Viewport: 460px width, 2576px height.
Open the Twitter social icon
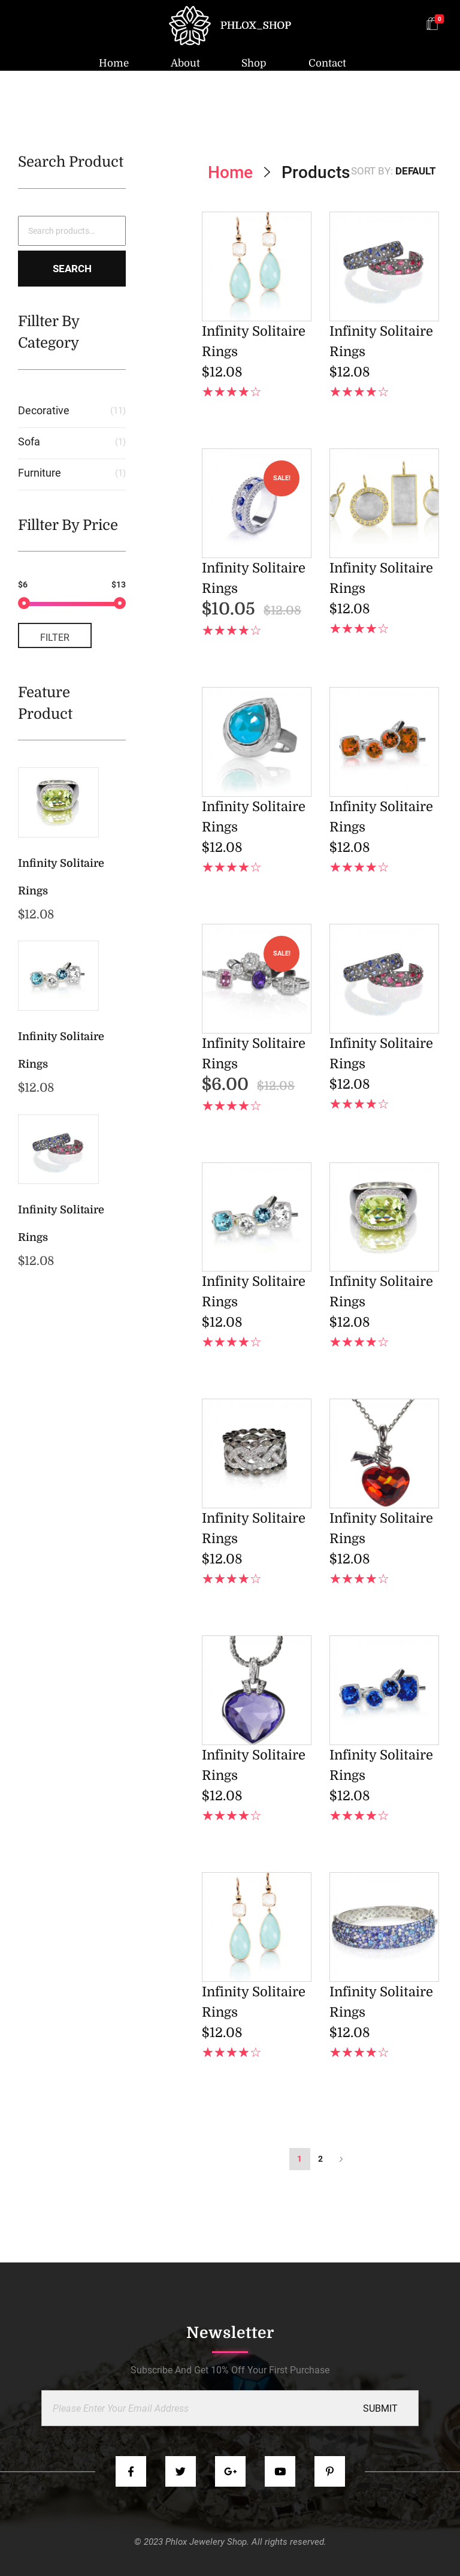coord(180,2470)
